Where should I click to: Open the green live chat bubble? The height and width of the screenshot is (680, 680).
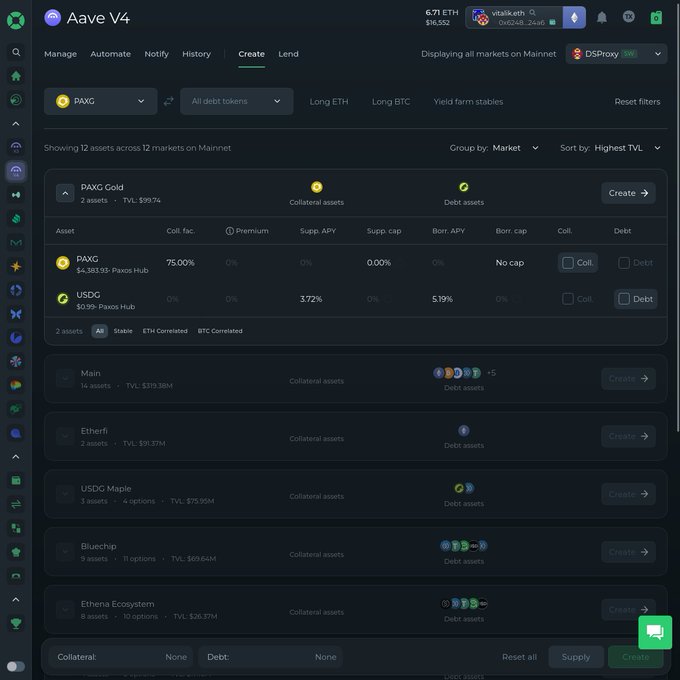(x=655, y=632)
